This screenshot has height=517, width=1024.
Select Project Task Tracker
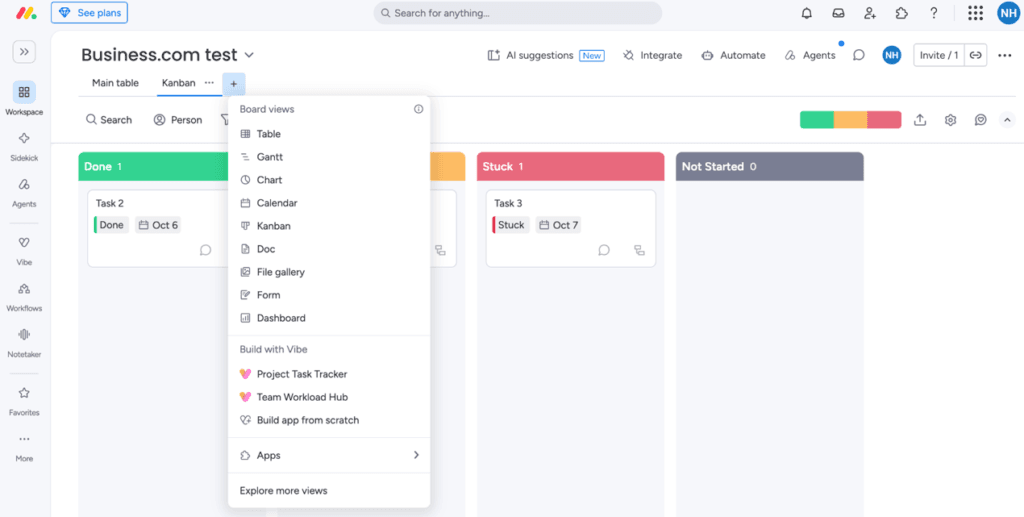(x=328, y=374)
